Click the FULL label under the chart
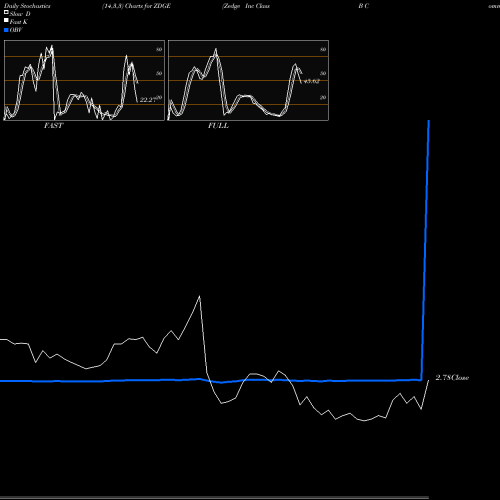 pos(218,126)
